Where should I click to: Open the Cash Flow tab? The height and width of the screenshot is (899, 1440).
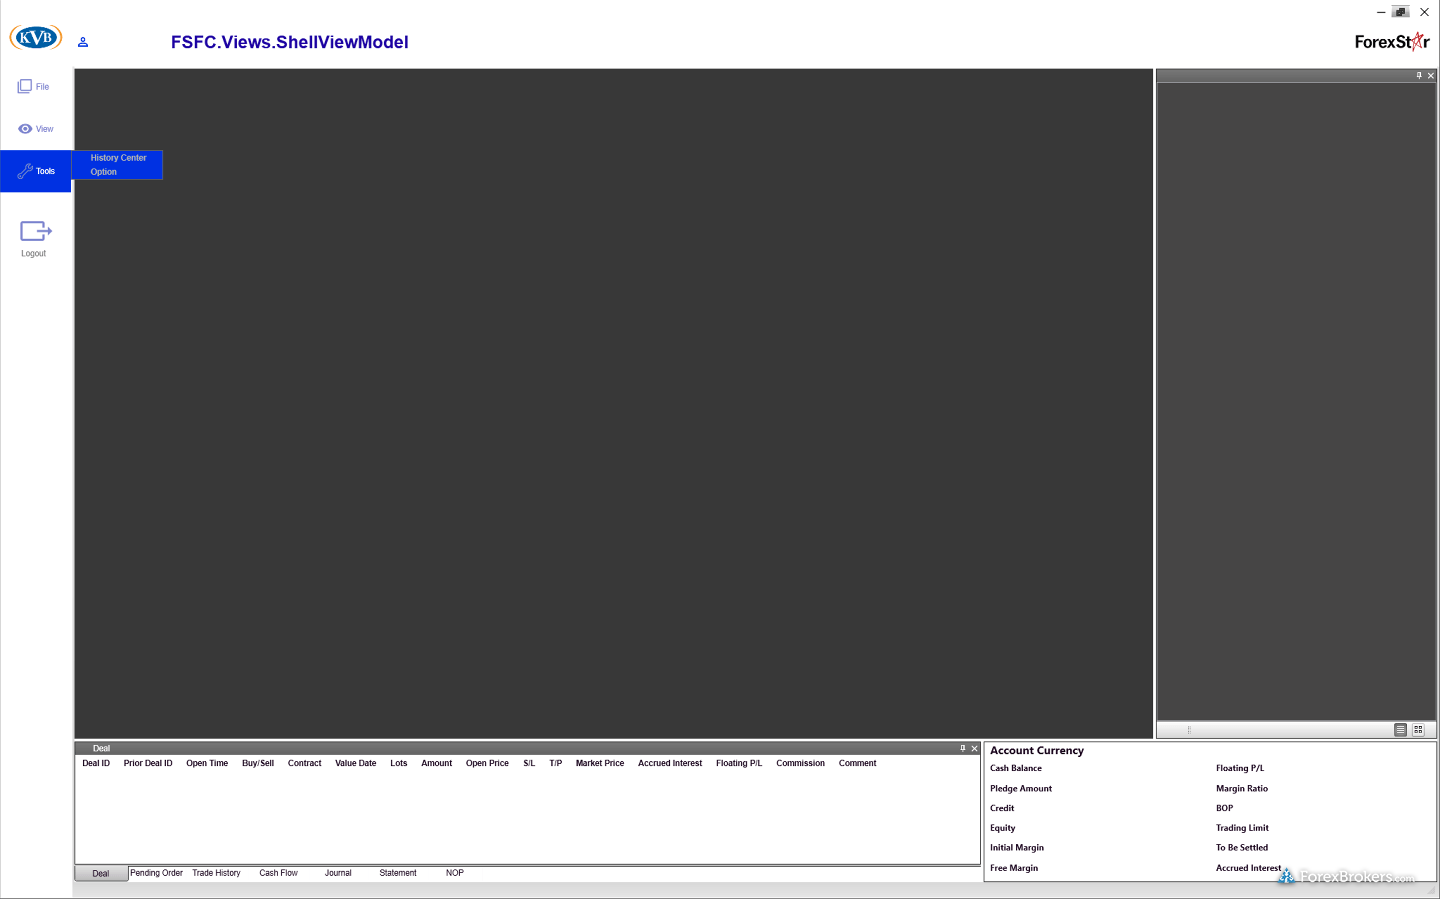279,873
